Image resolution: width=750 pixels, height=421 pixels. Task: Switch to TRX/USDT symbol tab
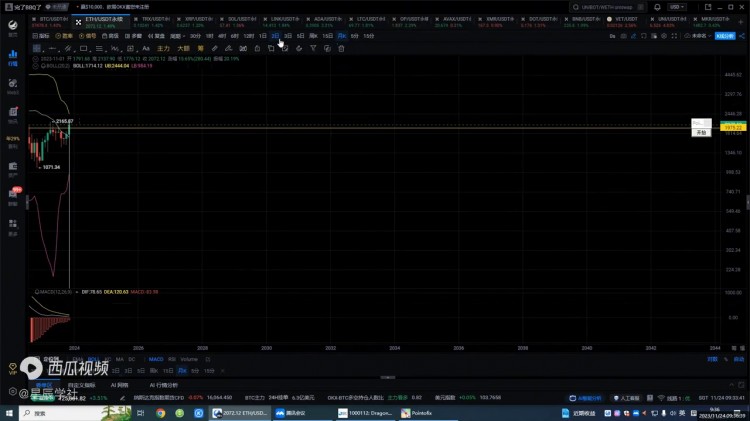click(x=152, y=22)
